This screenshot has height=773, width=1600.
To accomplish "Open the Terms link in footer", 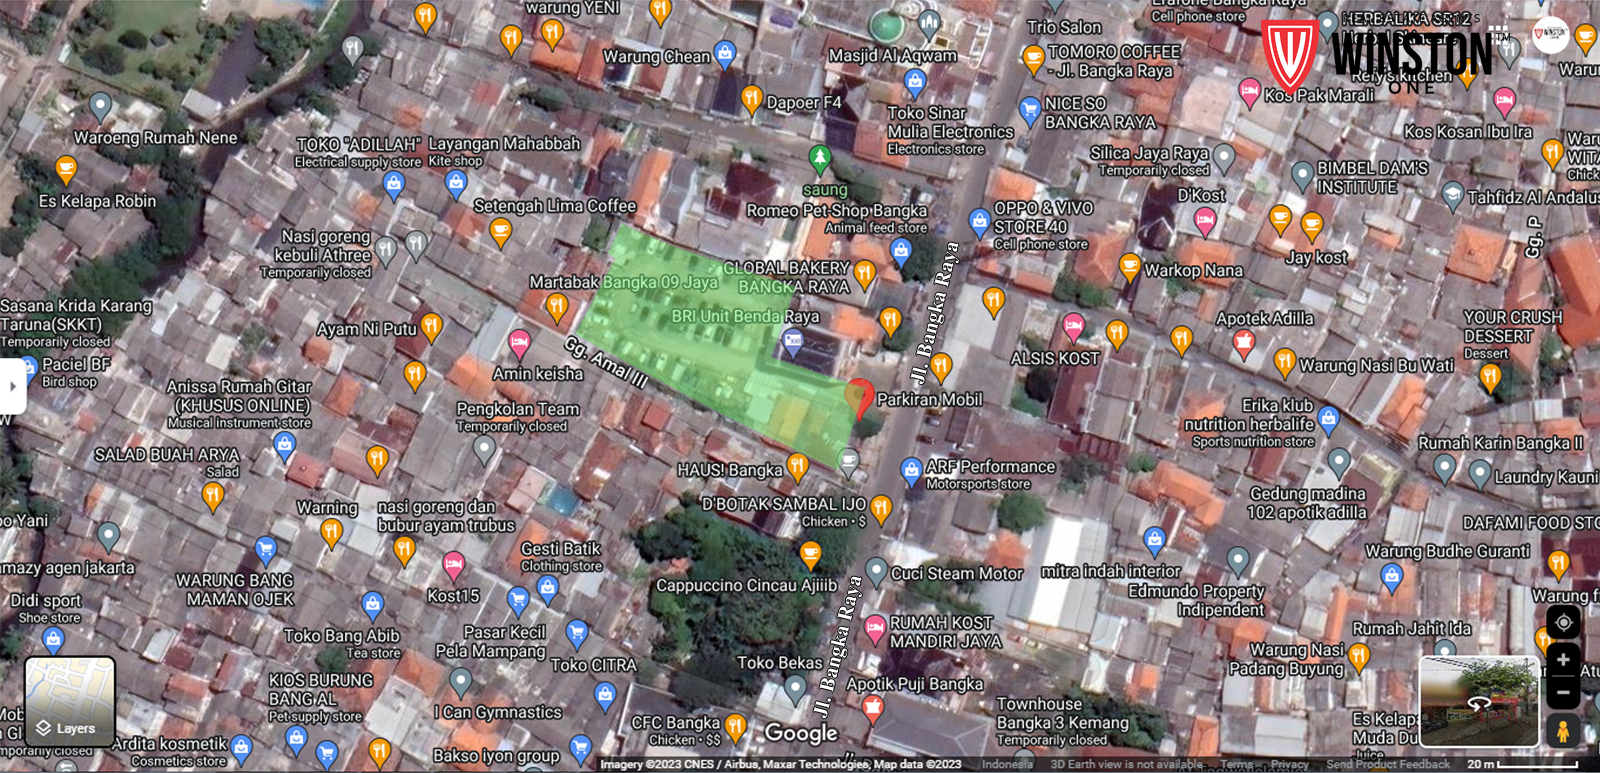I will (1236, 764).
